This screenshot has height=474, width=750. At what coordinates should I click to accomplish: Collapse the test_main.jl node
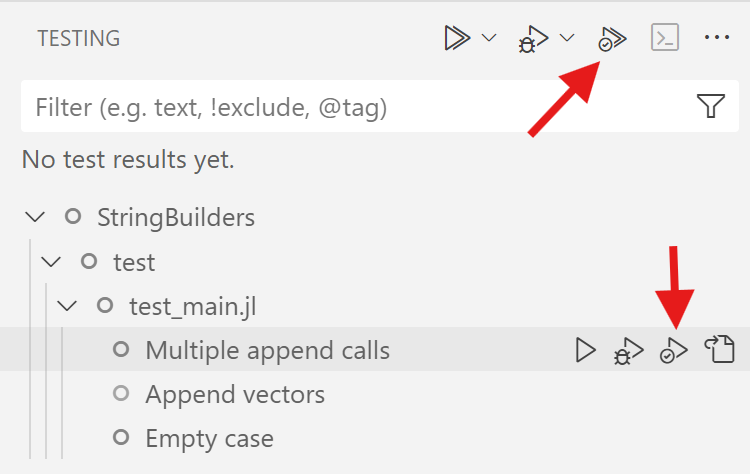(x=66, y=306)
